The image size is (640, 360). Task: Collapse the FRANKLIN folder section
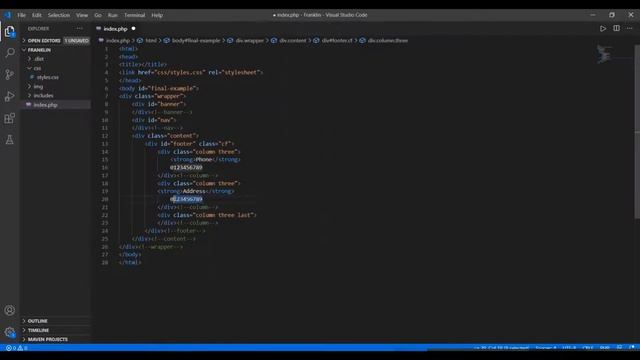39,50
